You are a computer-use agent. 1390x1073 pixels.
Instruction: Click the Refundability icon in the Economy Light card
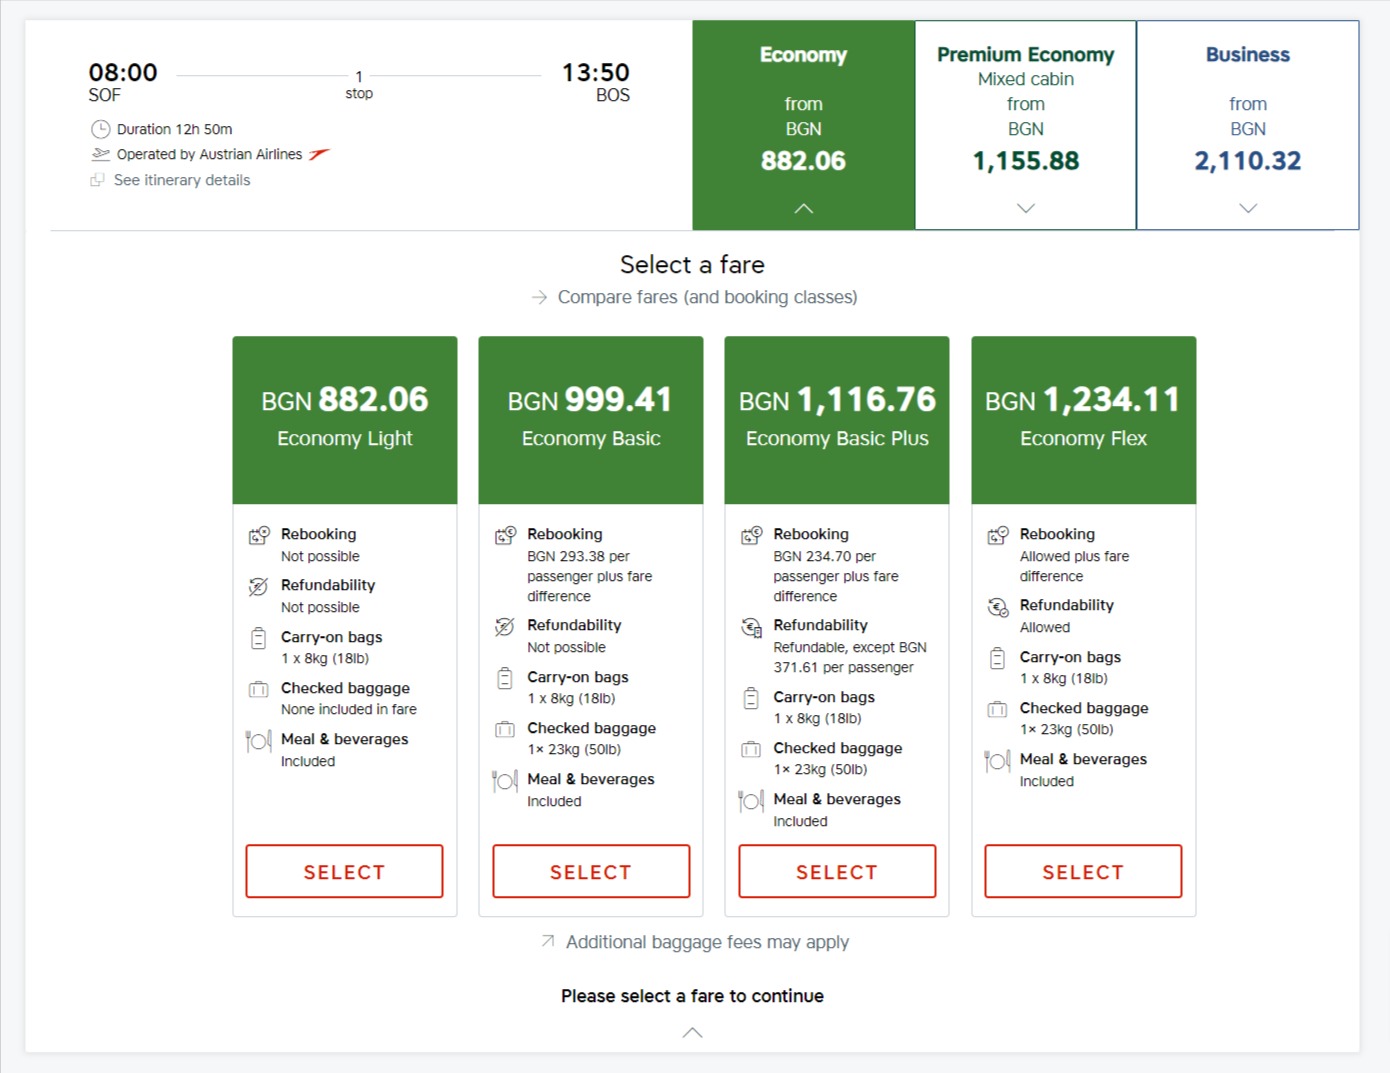258,586
